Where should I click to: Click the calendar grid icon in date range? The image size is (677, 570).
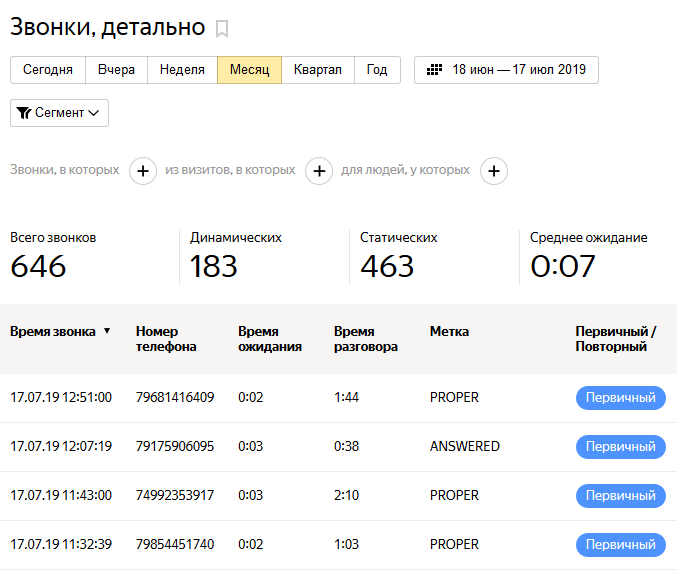[x=434, y=70]
